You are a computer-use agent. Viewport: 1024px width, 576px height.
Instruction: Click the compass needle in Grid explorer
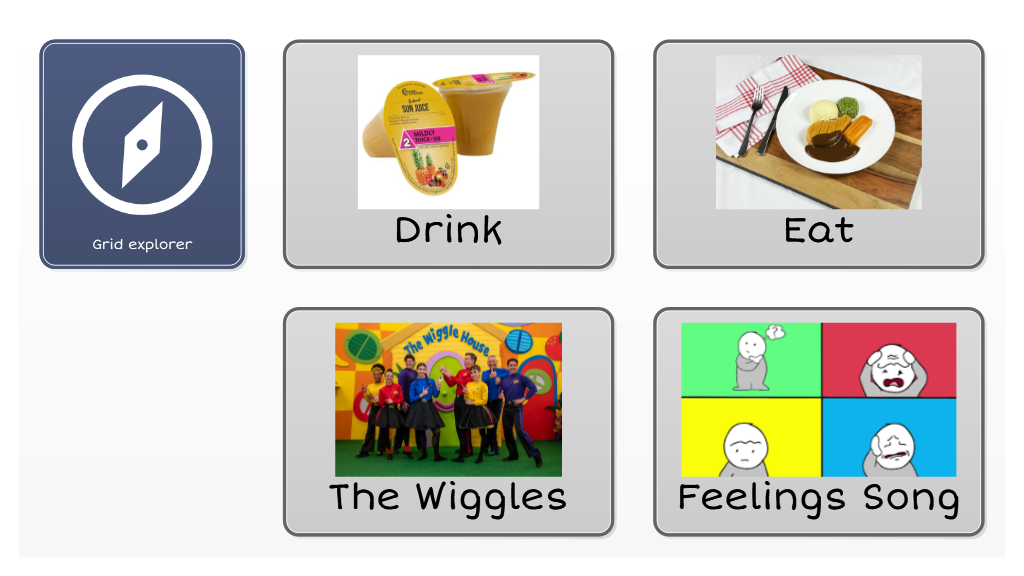pyautogui.click(x=142, y=144)
